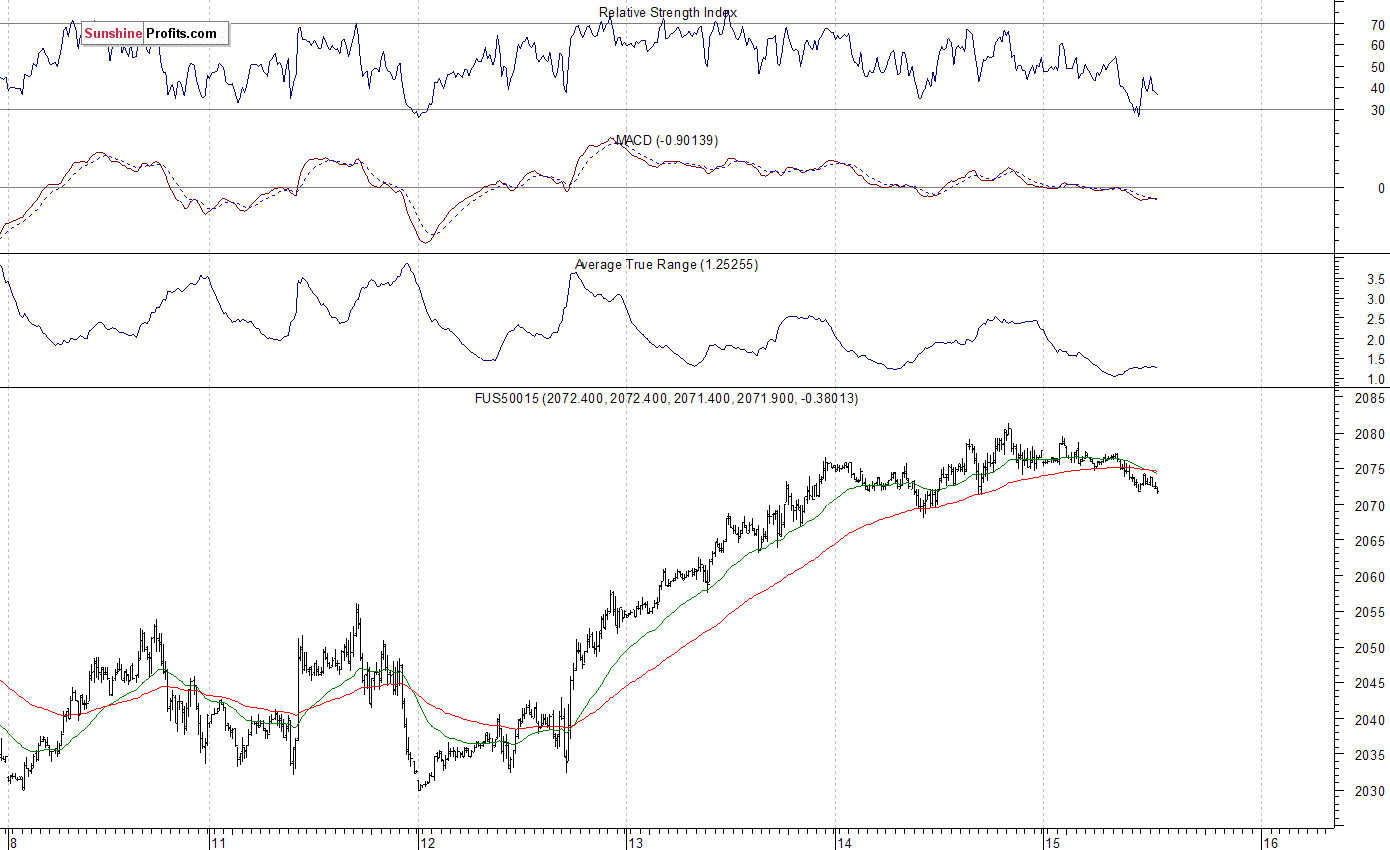The image size is (1390, 850).
Task: Click the SunshineProfits.com logo
Action: [154, 34]
